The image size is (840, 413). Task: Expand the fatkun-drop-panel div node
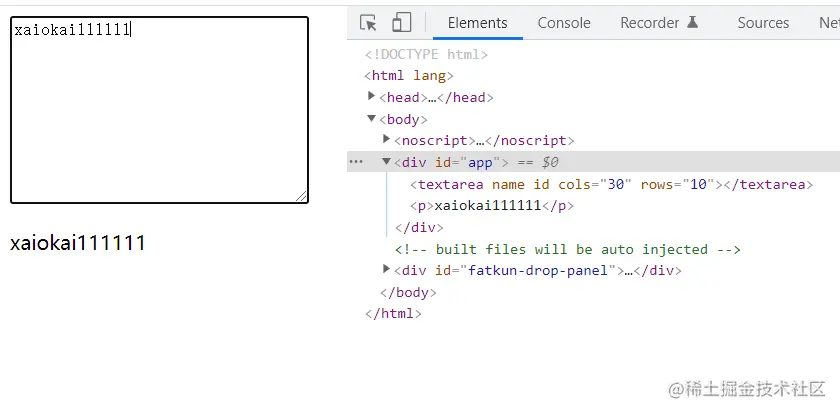[386, 269]
